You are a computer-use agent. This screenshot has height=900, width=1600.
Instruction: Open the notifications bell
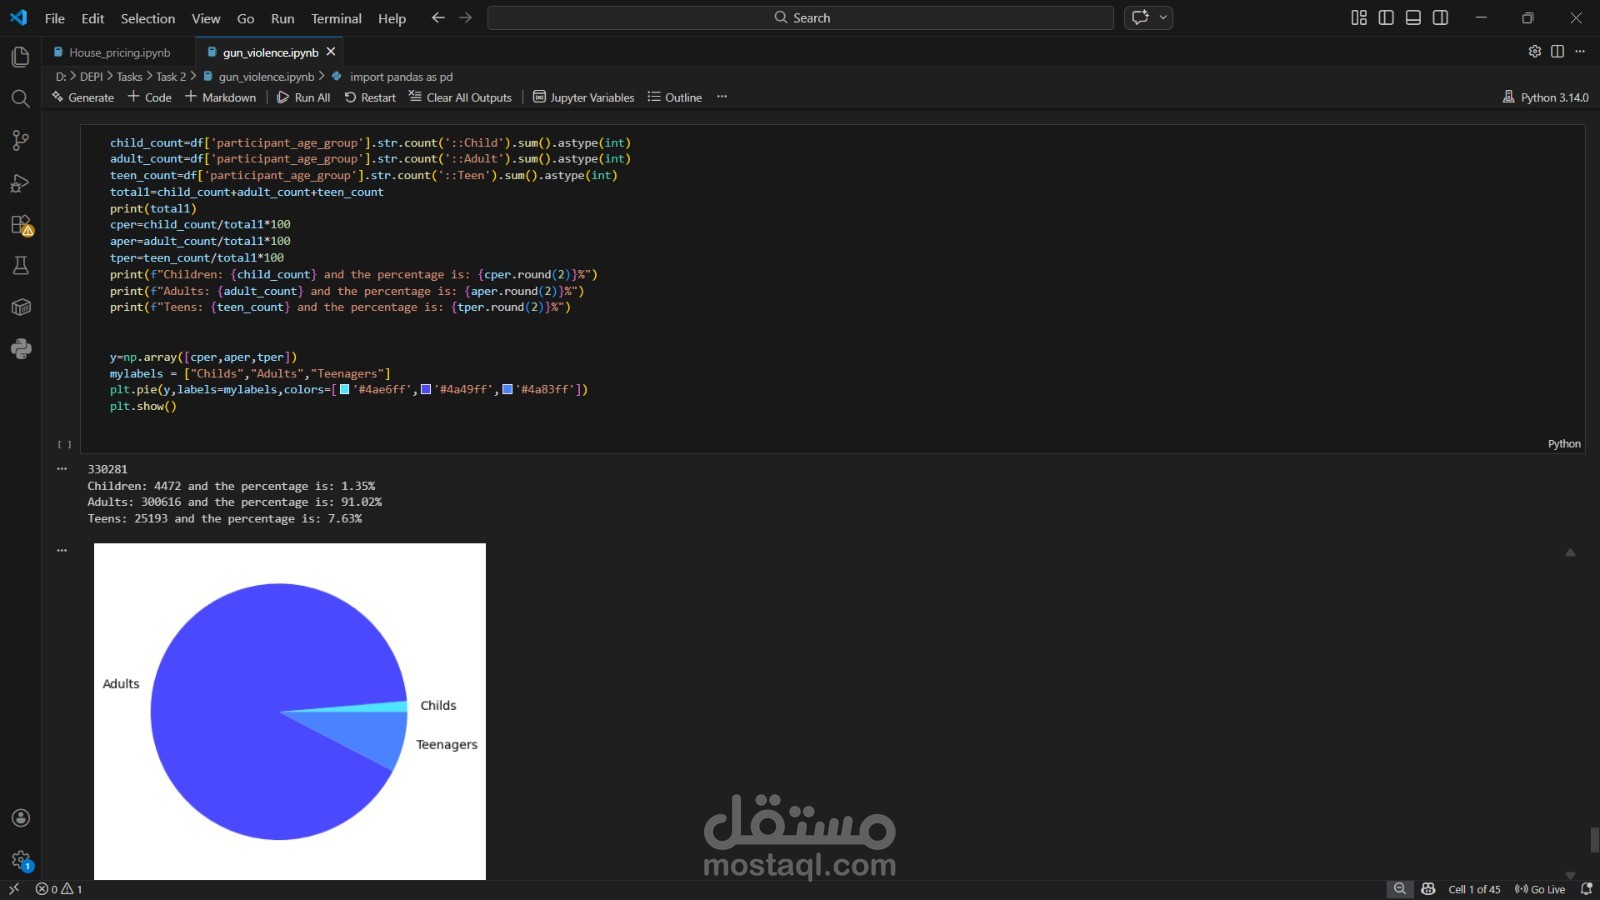tap(1586, 889)
